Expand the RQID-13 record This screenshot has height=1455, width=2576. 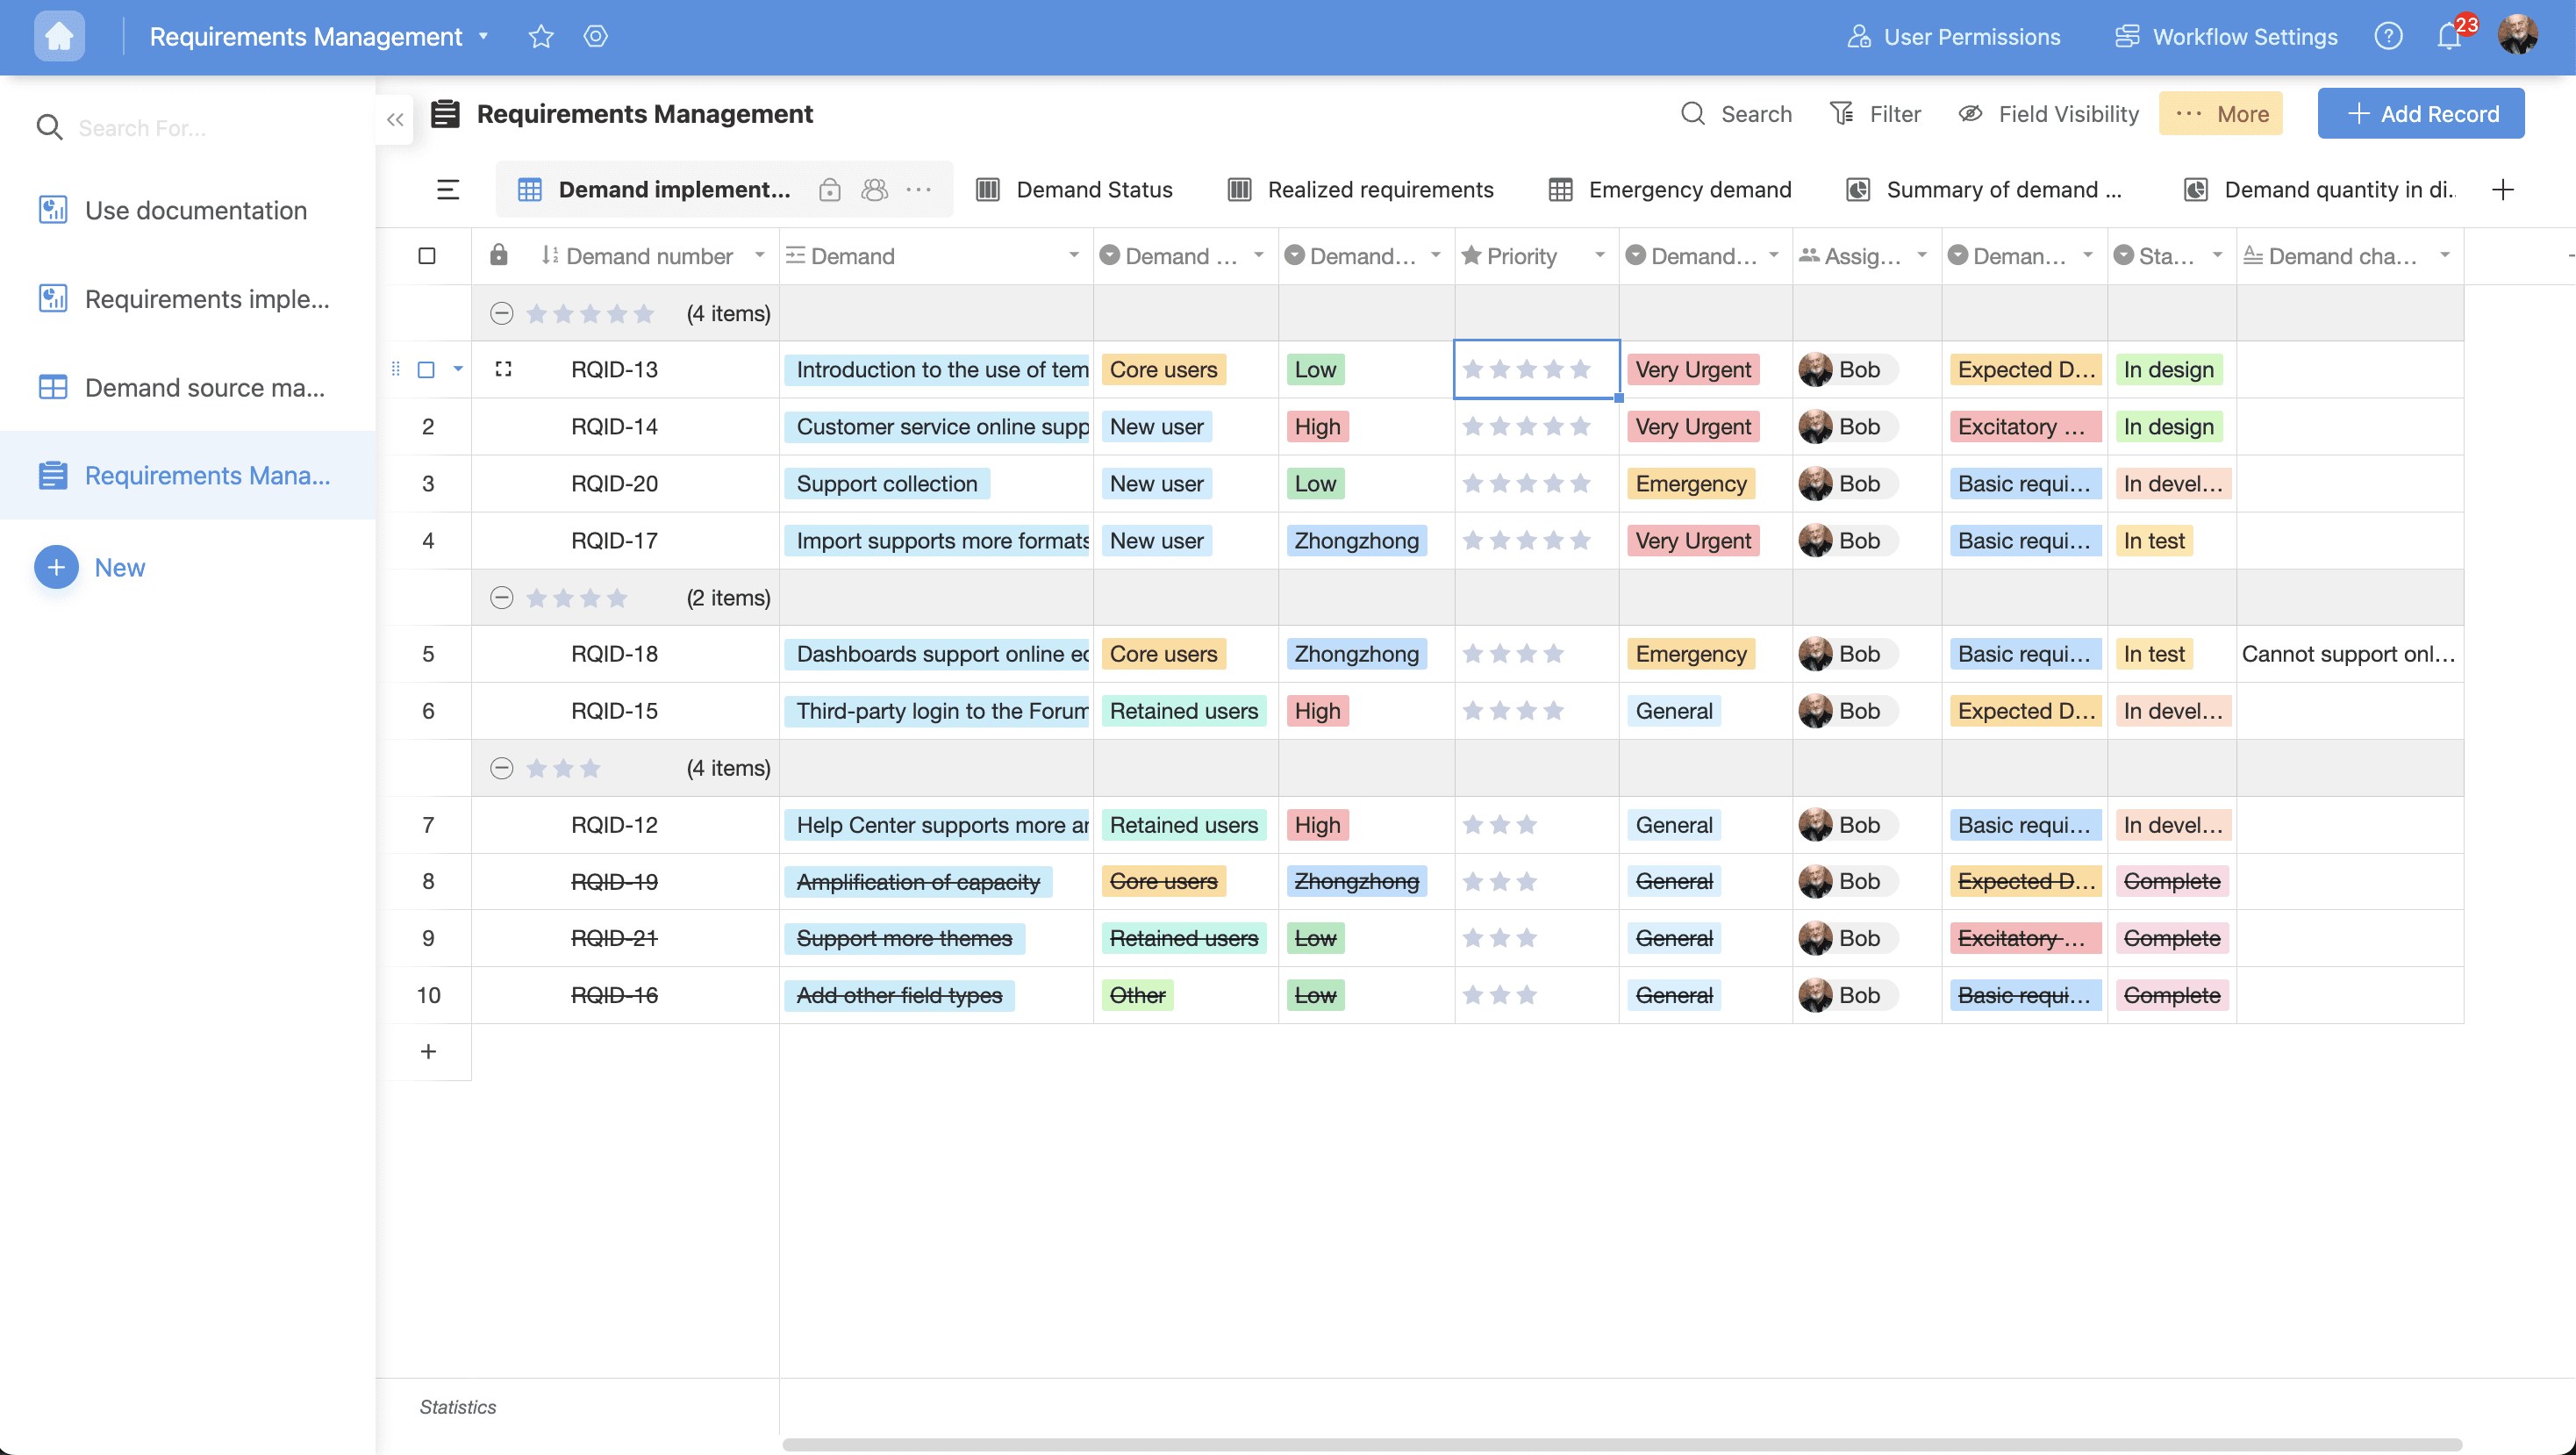503,369
